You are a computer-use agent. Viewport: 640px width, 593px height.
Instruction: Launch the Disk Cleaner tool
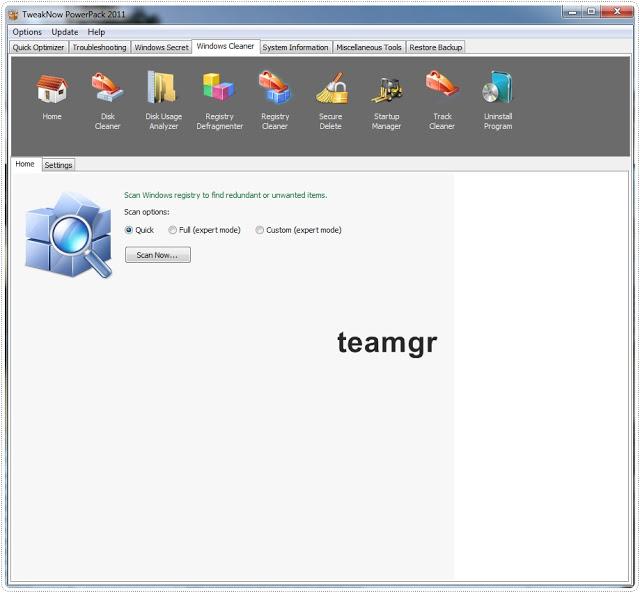(107, 100)
